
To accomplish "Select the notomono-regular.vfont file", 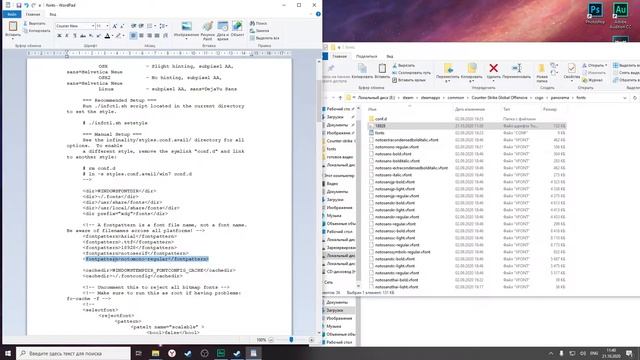I will pyautogui.click(x=397, y=147).
